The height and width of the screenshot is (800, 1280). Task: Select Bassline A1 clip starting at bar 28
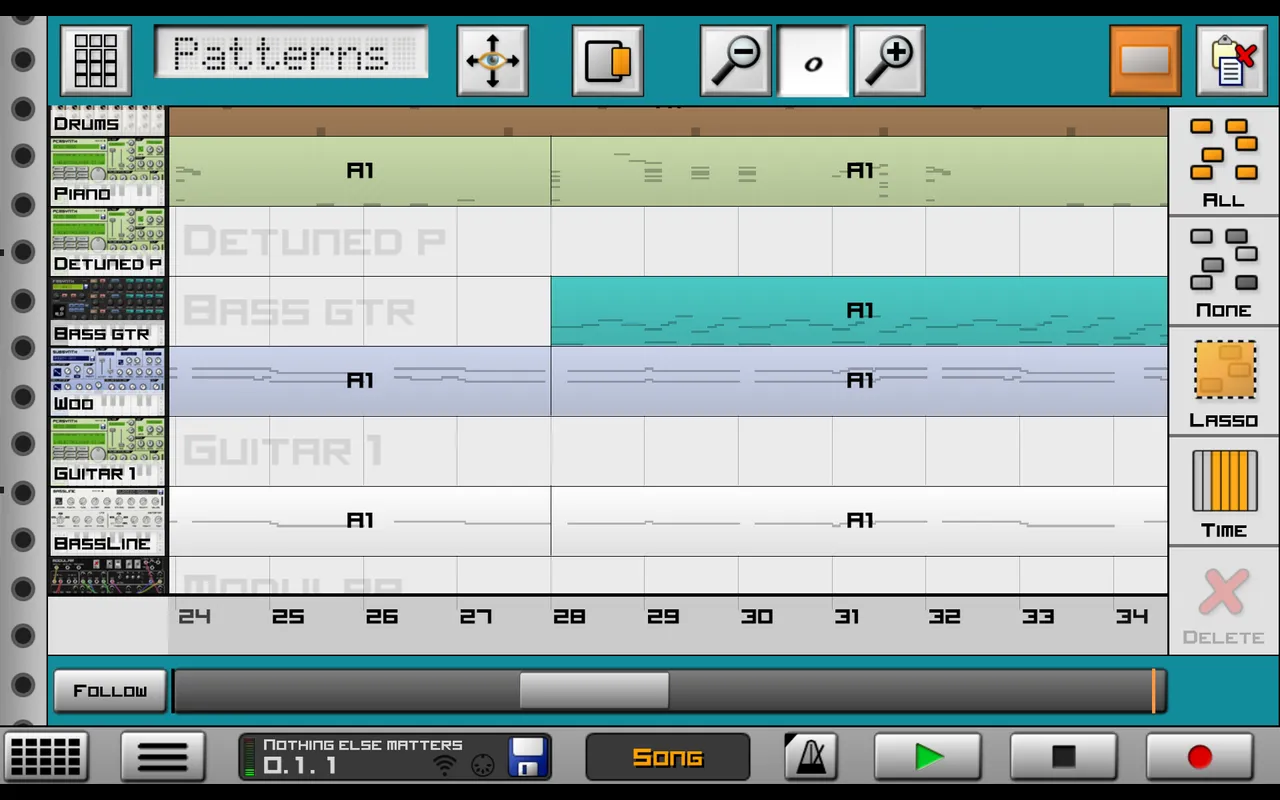[x=859, y=521]
